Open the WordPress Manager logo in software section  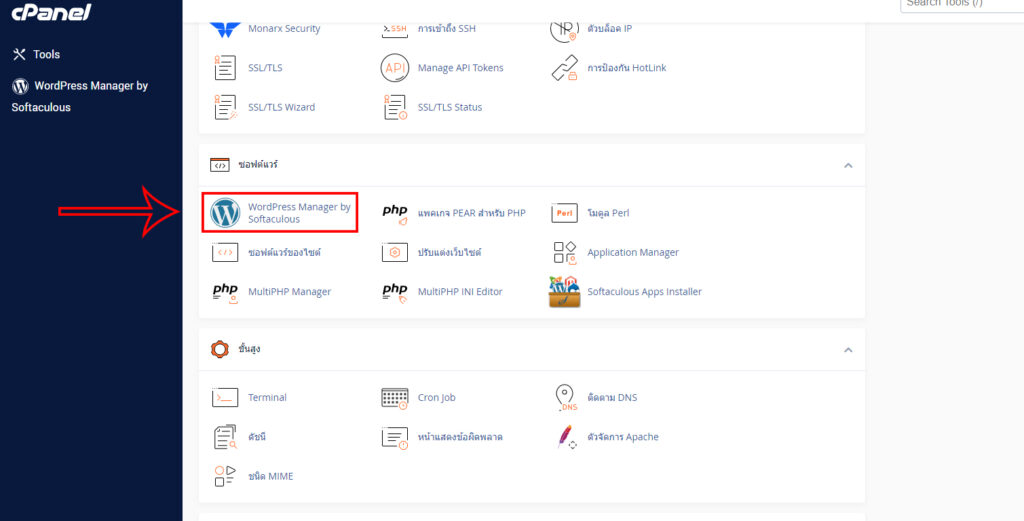[x=225, y=213]
